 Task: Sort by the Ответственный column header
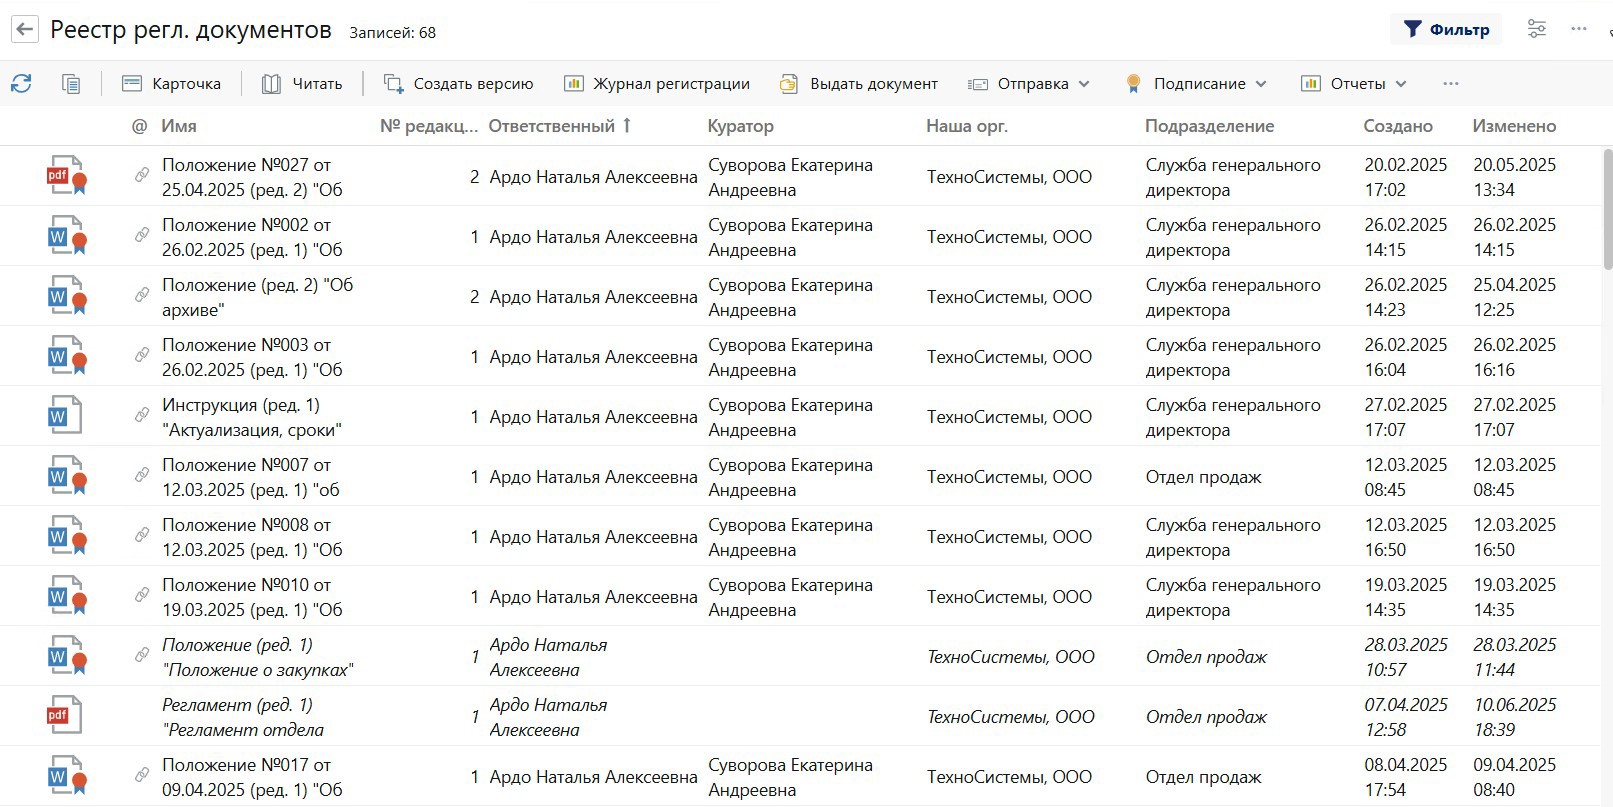pos(551,126)
